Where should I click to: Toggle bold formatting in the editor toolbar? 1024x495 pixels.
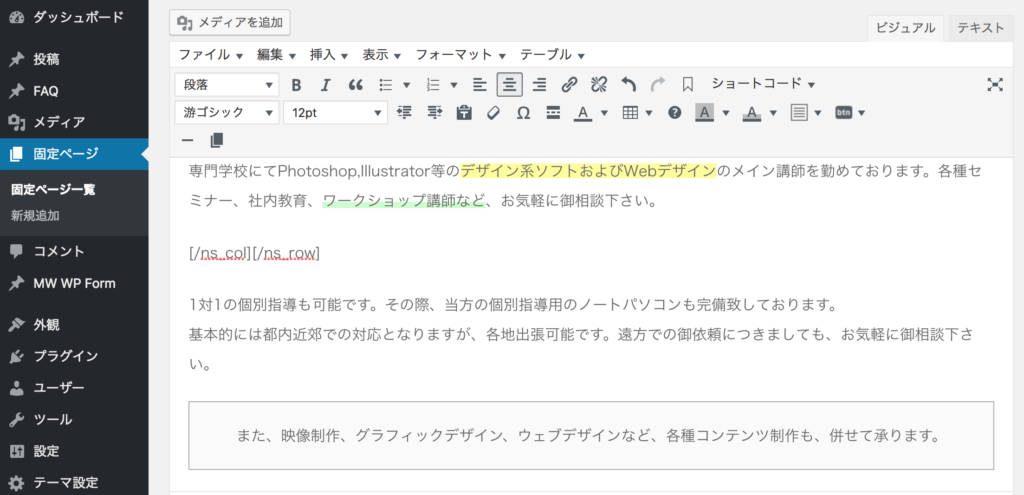tap(296, 85)
